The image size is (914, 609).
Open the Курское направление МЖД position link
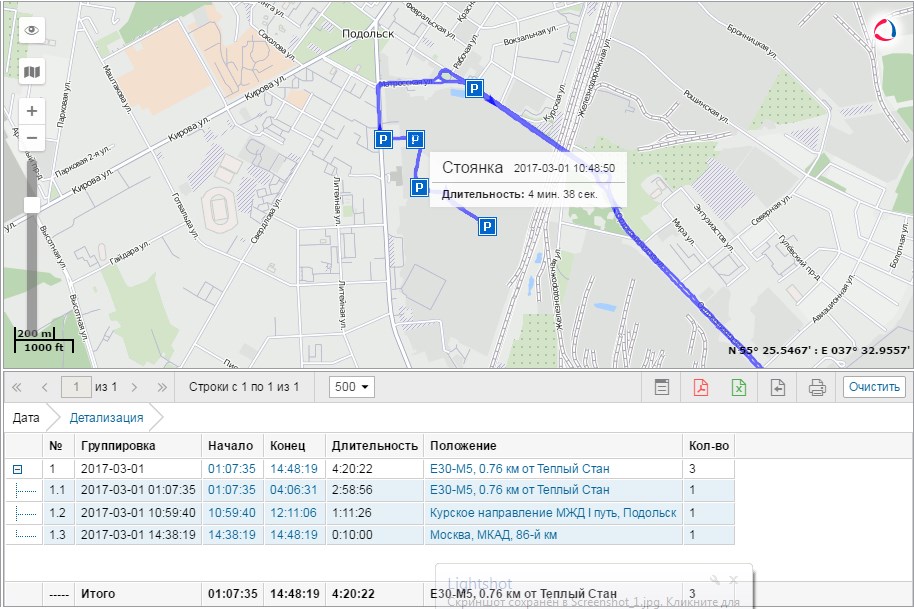552,513
